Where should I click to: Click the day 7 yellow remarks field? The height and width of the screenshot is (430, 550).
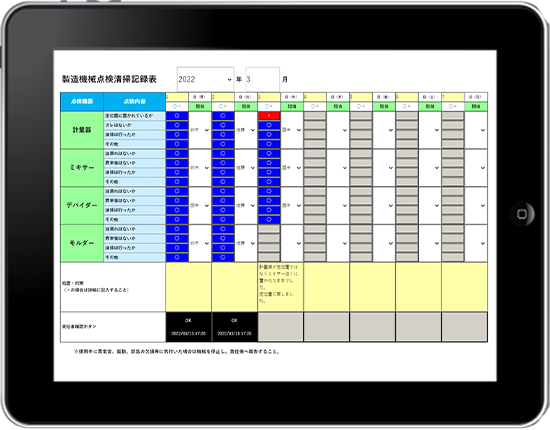point(464,287)
